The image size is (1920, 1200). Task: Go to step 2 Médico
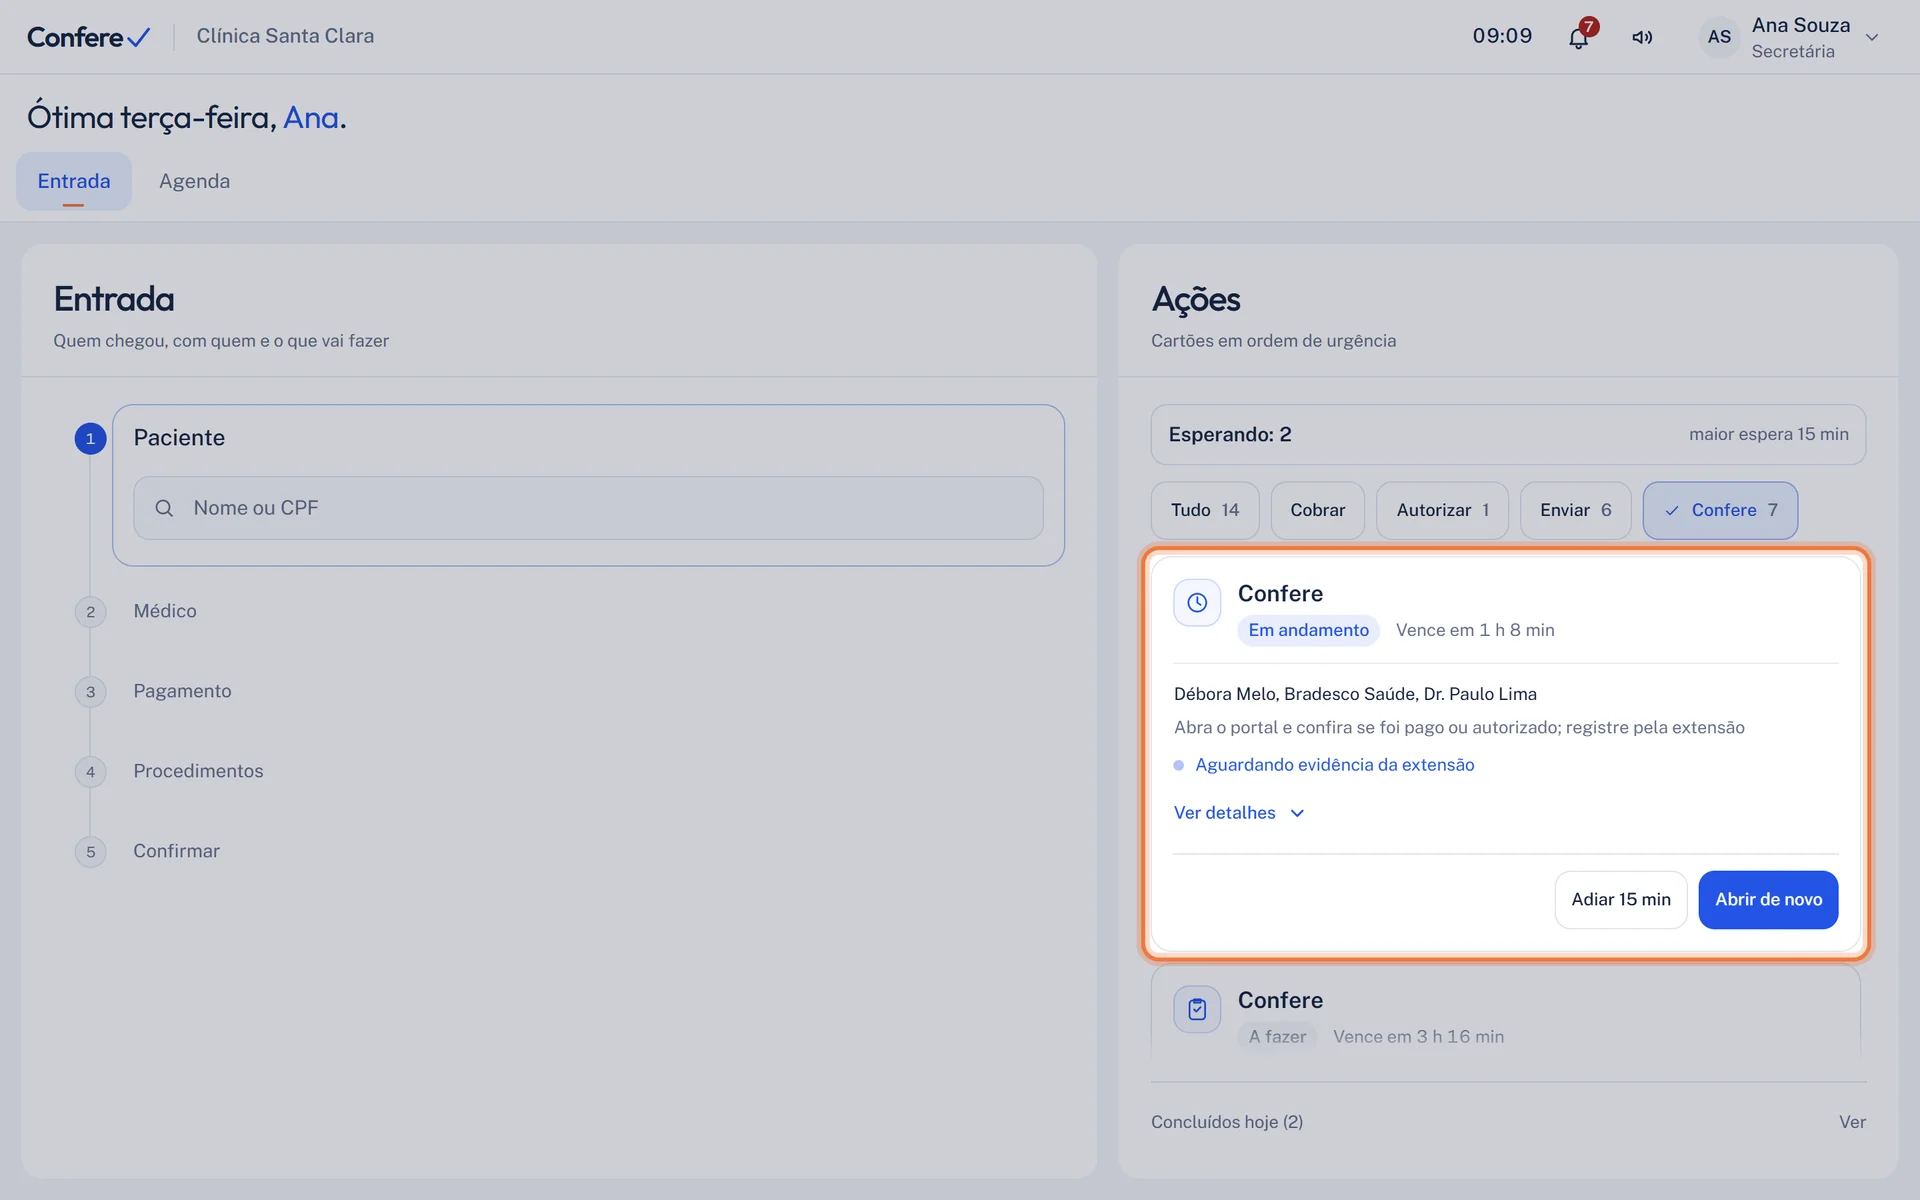coord(165,611)
